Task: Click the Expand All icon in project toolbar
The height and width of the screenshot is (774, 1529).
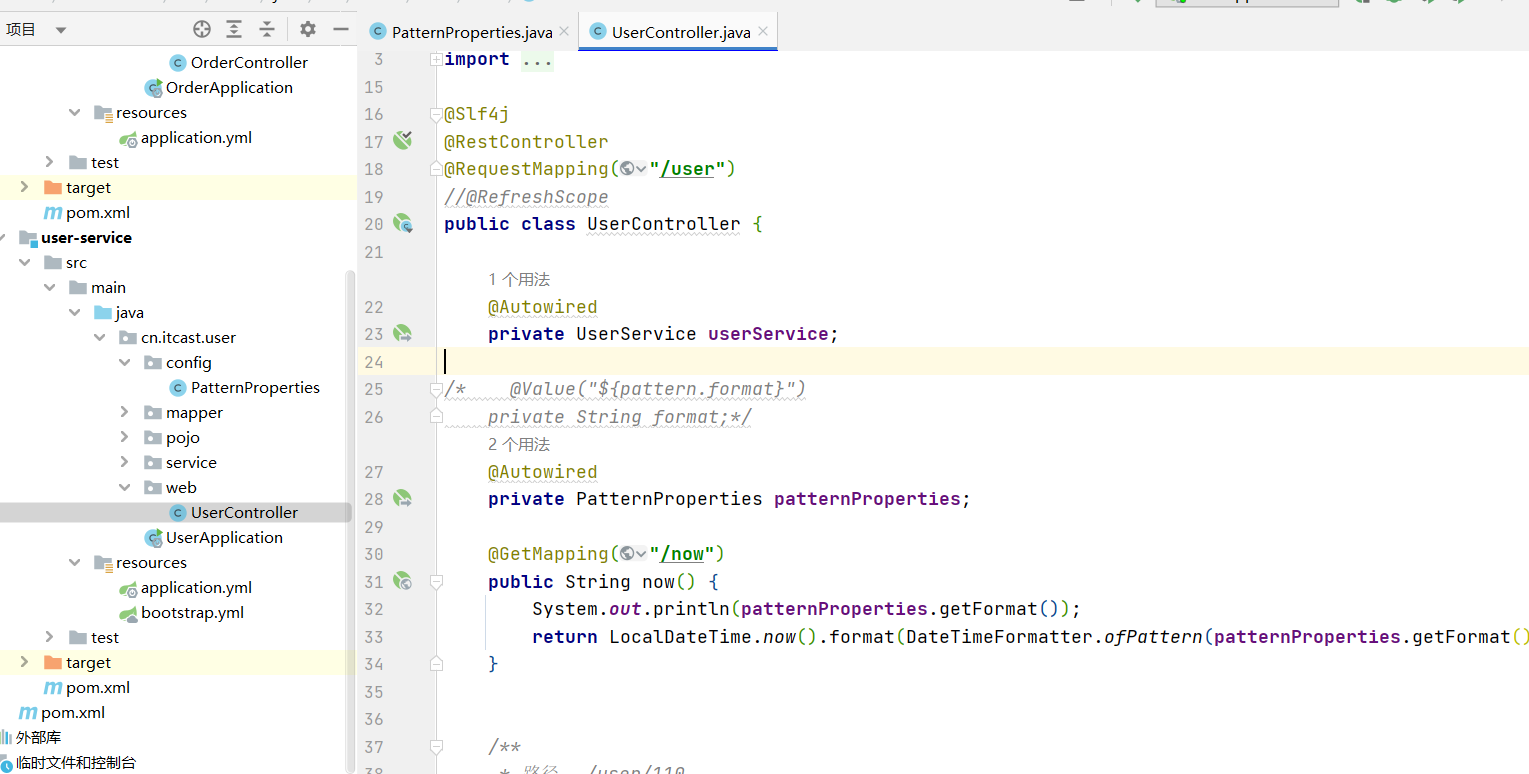Action: click(234, 29)
